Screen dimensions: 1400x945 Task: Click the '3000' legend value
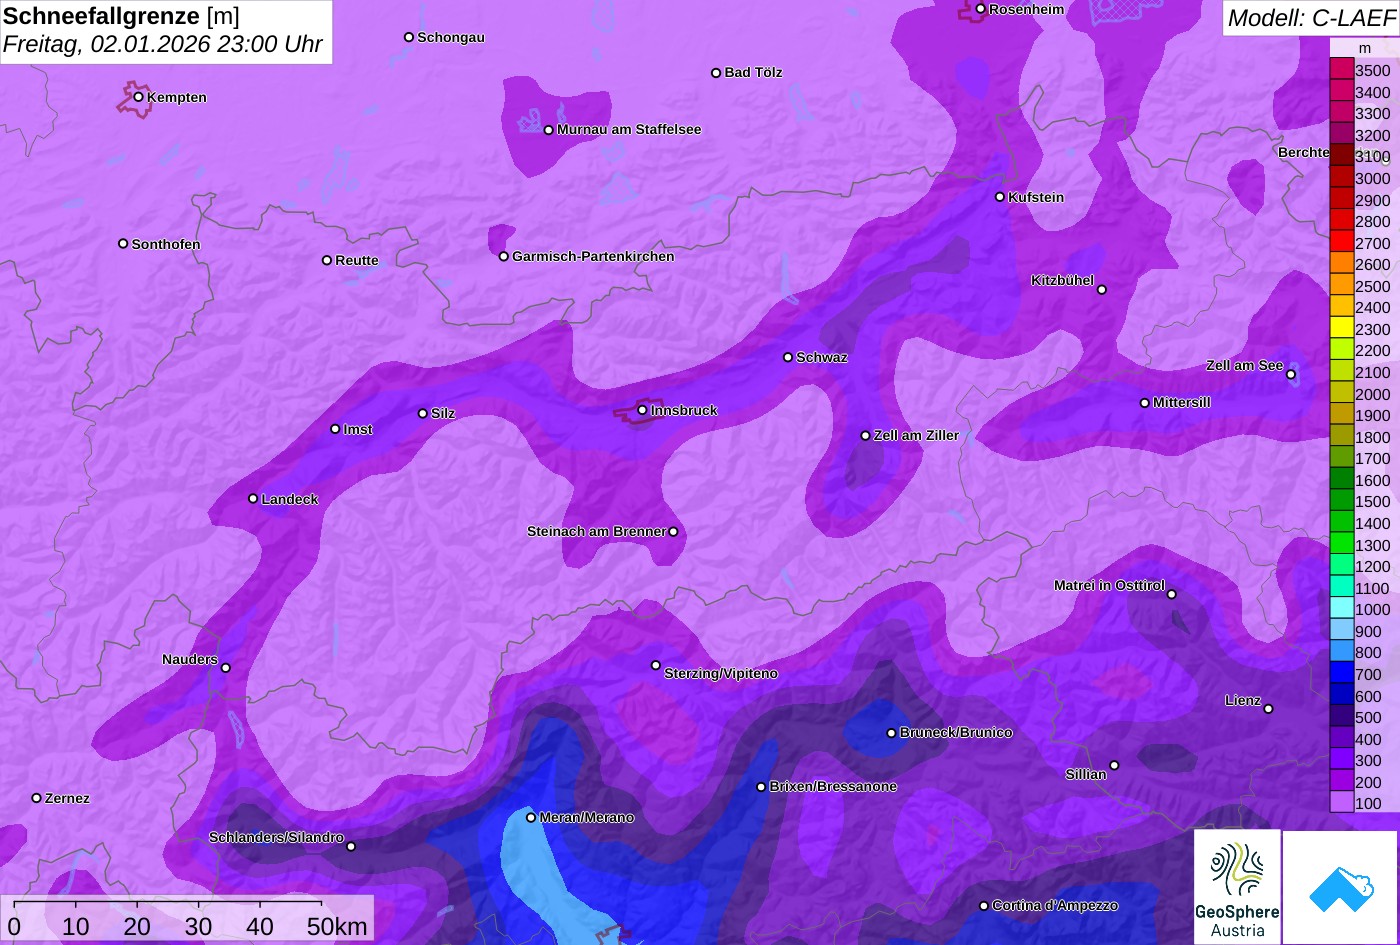click(x=1373, y=178)
